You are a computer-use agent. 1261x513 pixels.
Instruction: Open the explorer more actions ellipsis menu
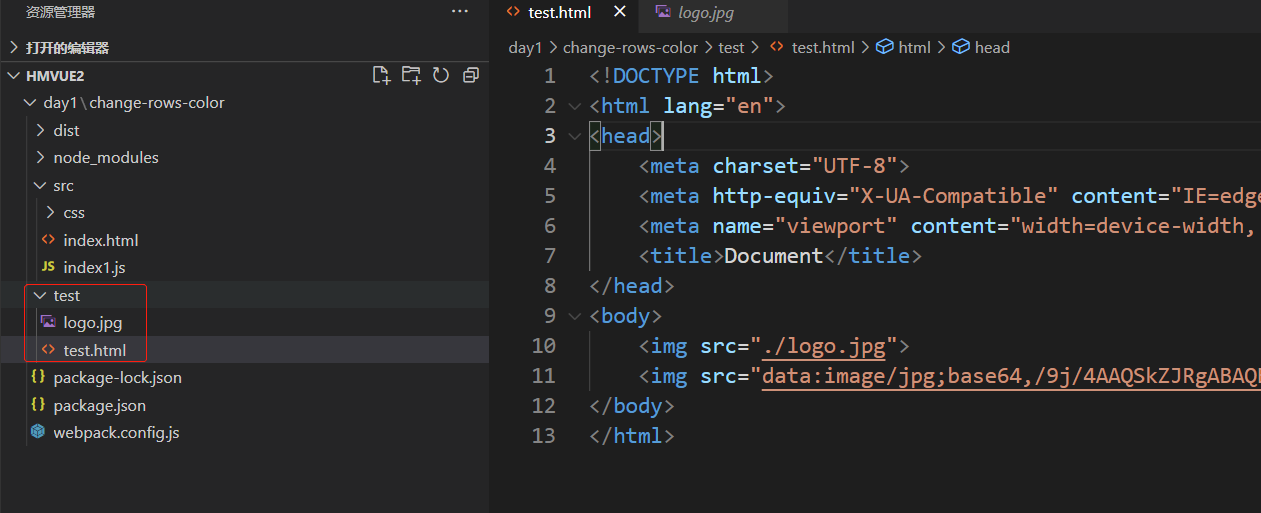[x=460, y=12]
